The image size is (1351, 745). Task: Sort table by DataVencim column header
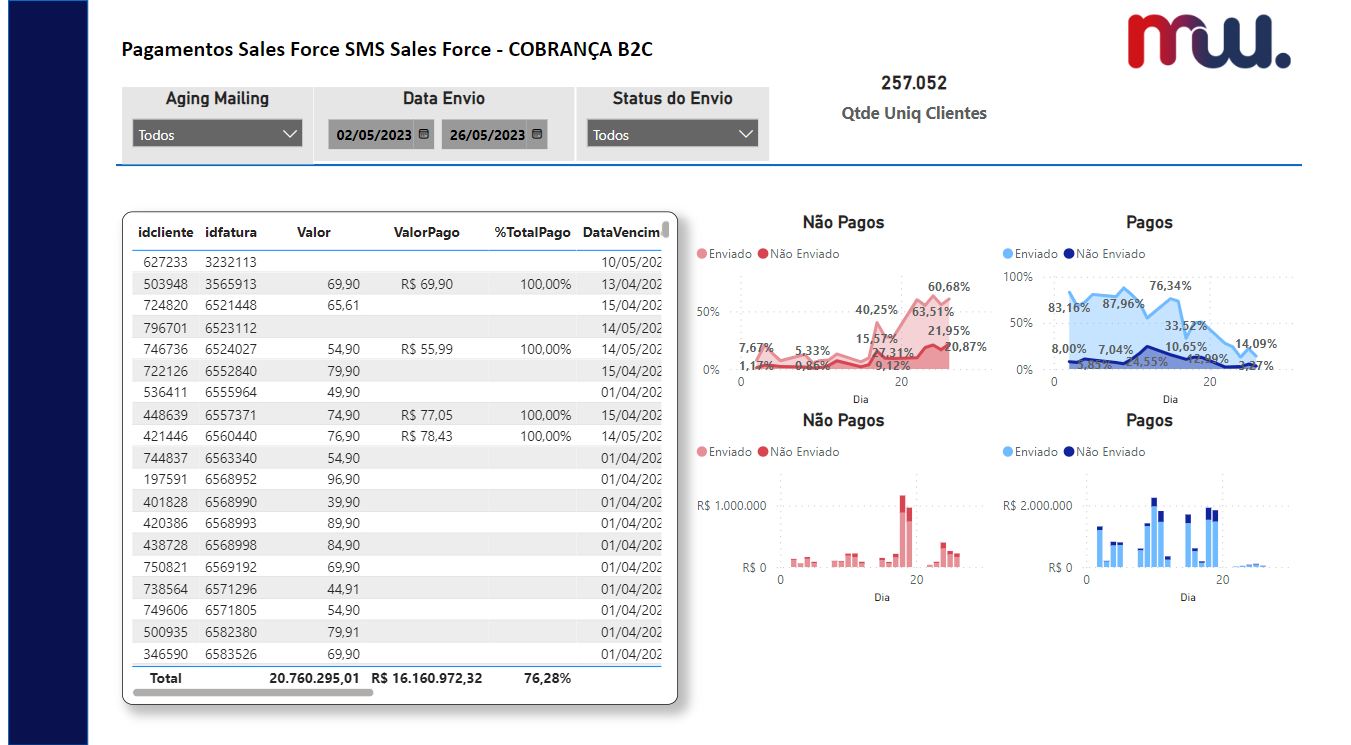pyautogui.click(x=622, y=232)
